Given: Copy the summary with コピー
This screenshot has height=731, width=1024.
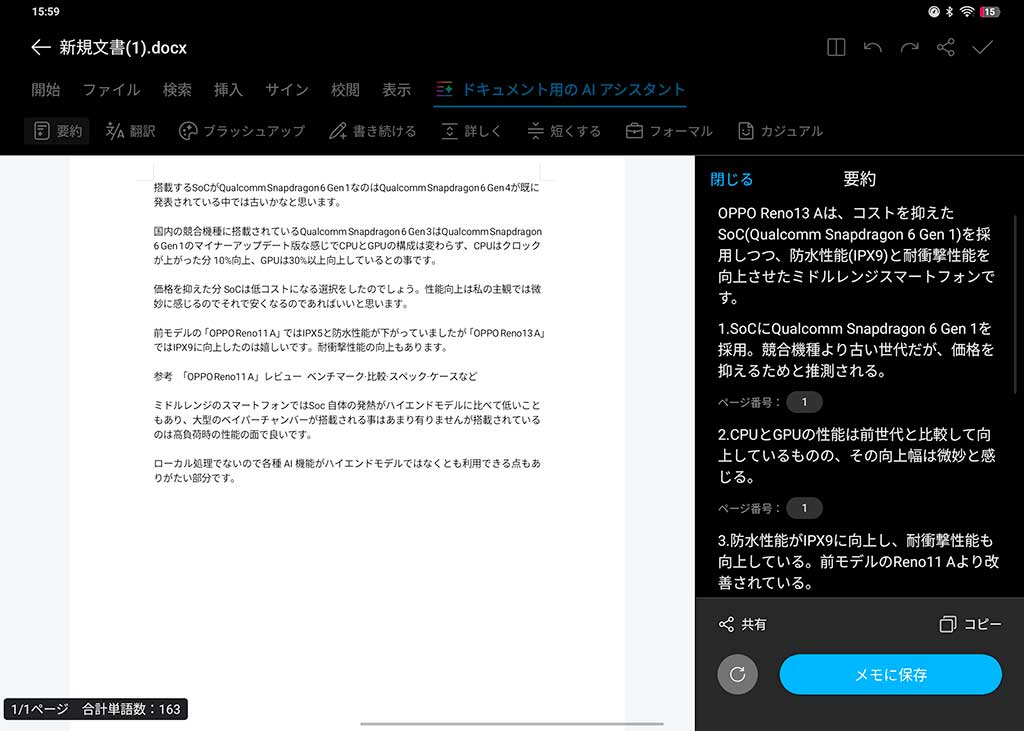Looking at the screenshot, I should (x=970, y=624).
